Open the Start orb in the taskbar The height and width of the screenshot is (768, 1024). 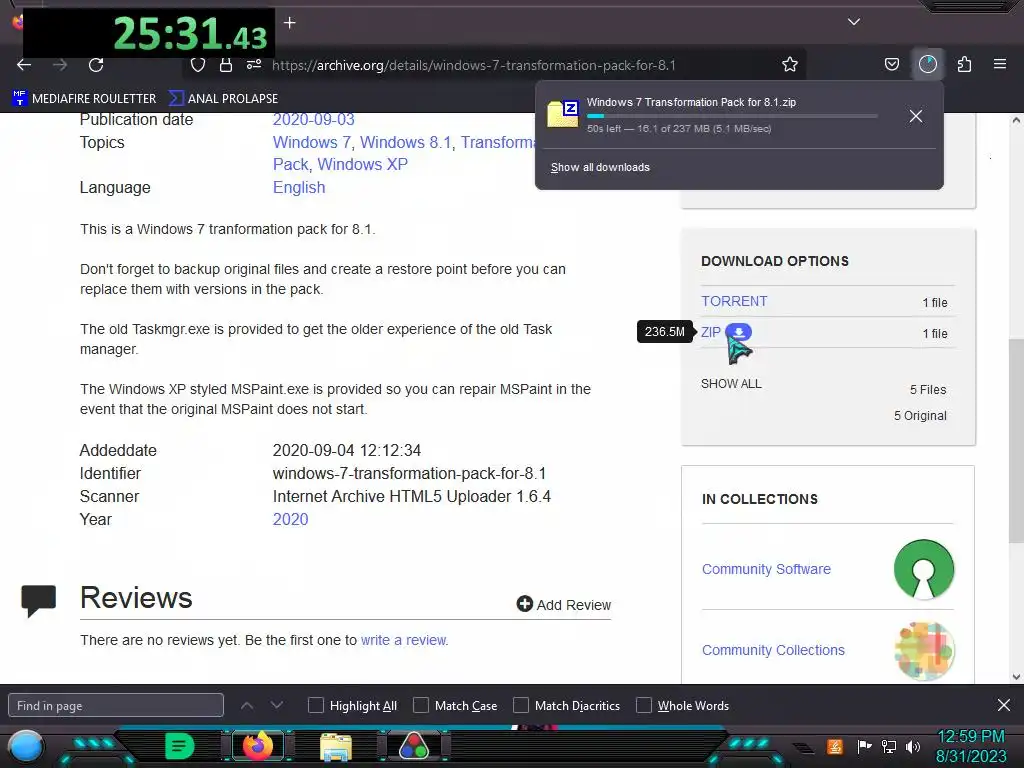pyautogui.click(x=25, y=746)
